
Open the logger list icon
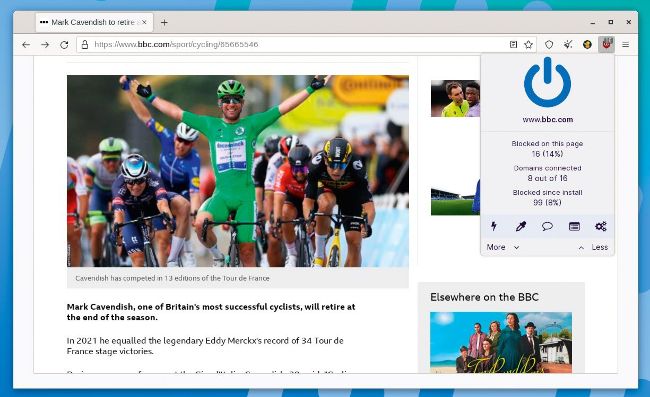[574, 226]
